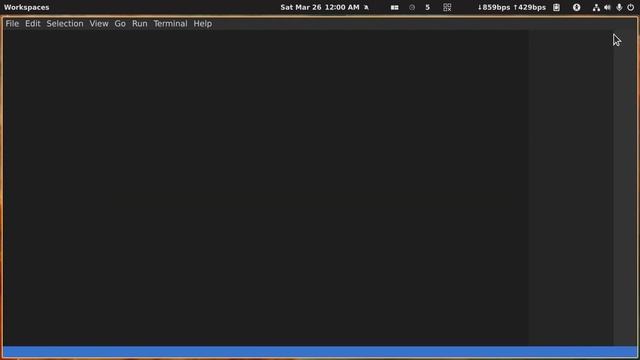Click the workspace number 5 indicator
Image resolution: width=640 pixels, height=360 pixels.
pyautogui.click(x=427, y=7)
